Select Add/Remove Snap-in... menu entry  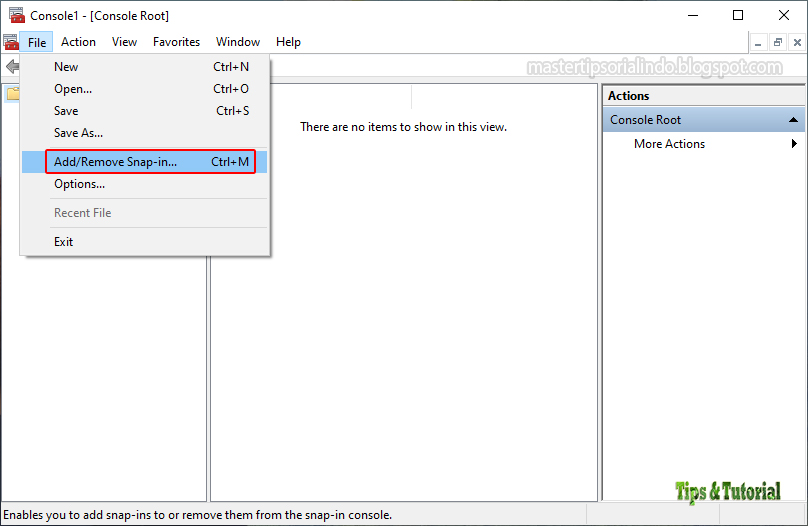[145, 162]
